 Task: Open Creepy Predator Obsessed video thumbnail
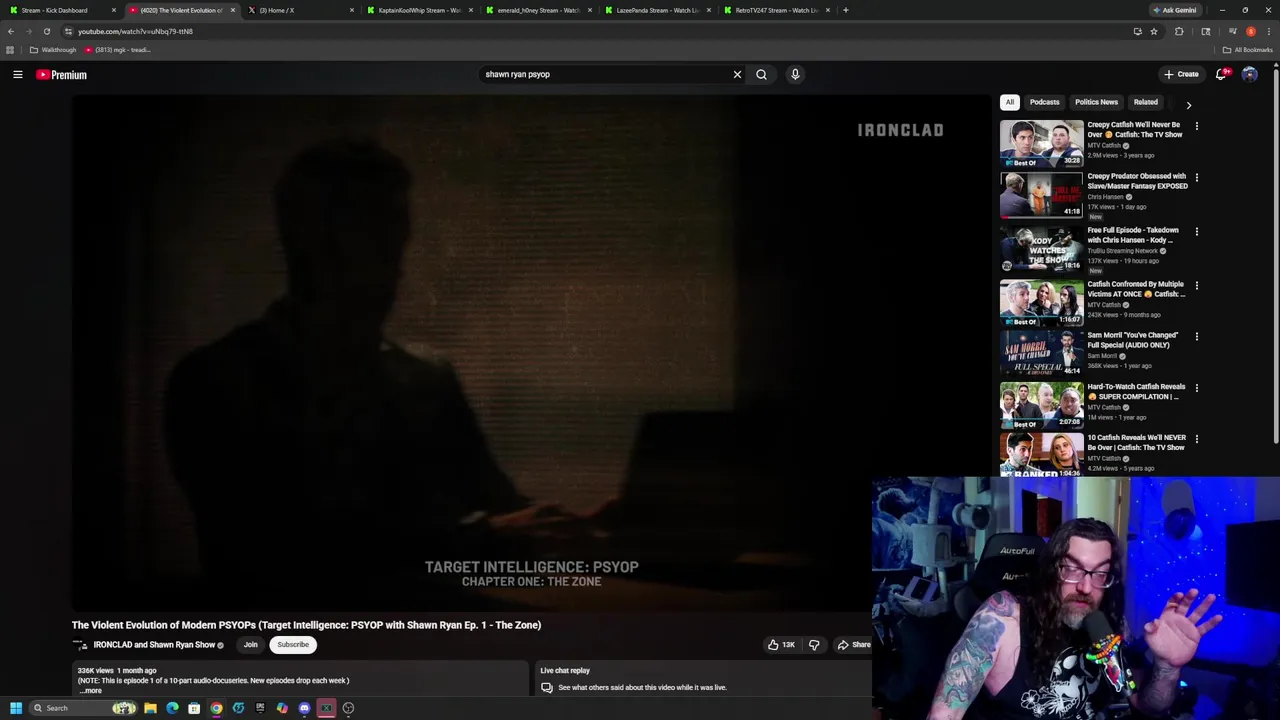click(x=1041, y=194)
